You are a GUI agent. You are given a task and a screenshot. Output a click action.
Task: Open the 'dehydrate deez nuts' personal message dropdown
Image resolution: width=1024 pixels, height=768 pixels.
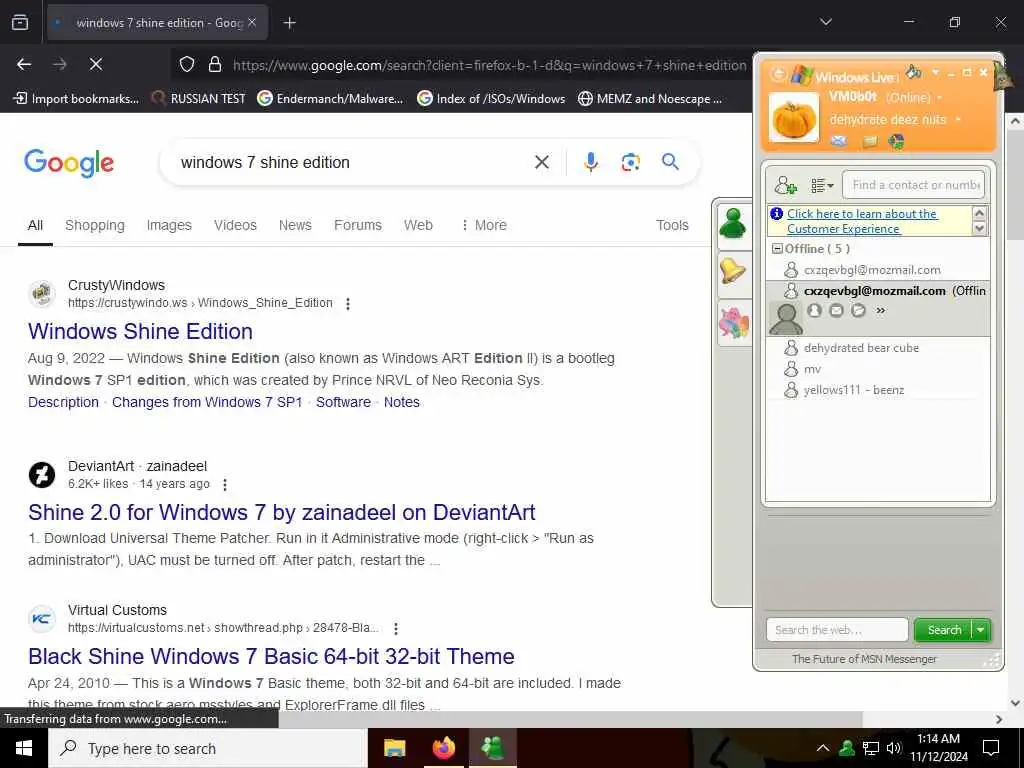pyautogui.click(x=958, y=120)
